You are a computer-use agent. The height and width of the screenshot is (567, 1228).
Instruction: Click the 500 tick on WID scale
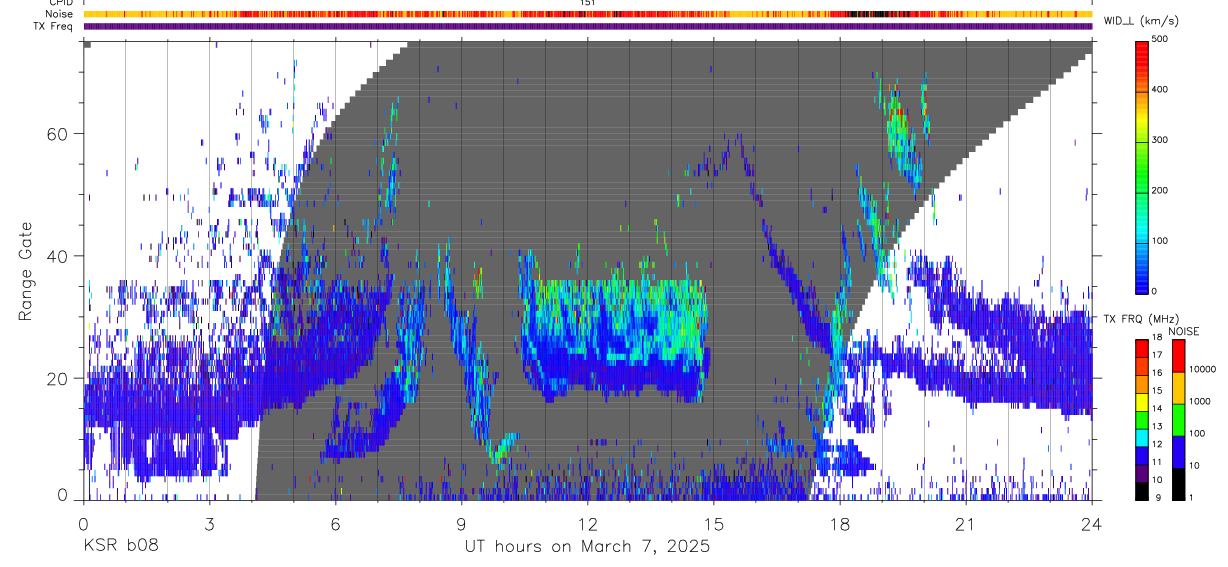click(x=1161, y=39)
